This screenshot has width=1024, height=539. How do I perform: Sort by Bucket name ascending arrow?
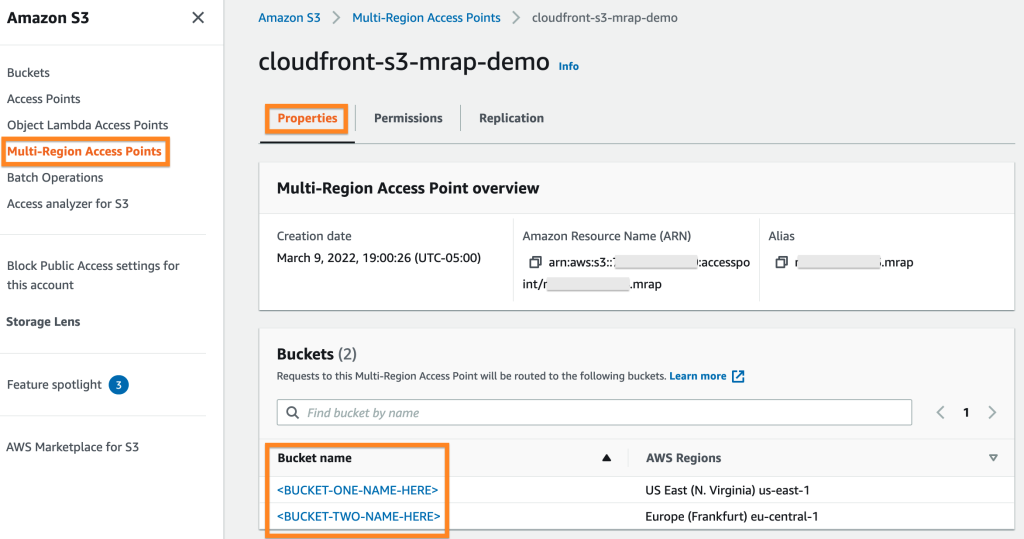[x=606, y=458]
